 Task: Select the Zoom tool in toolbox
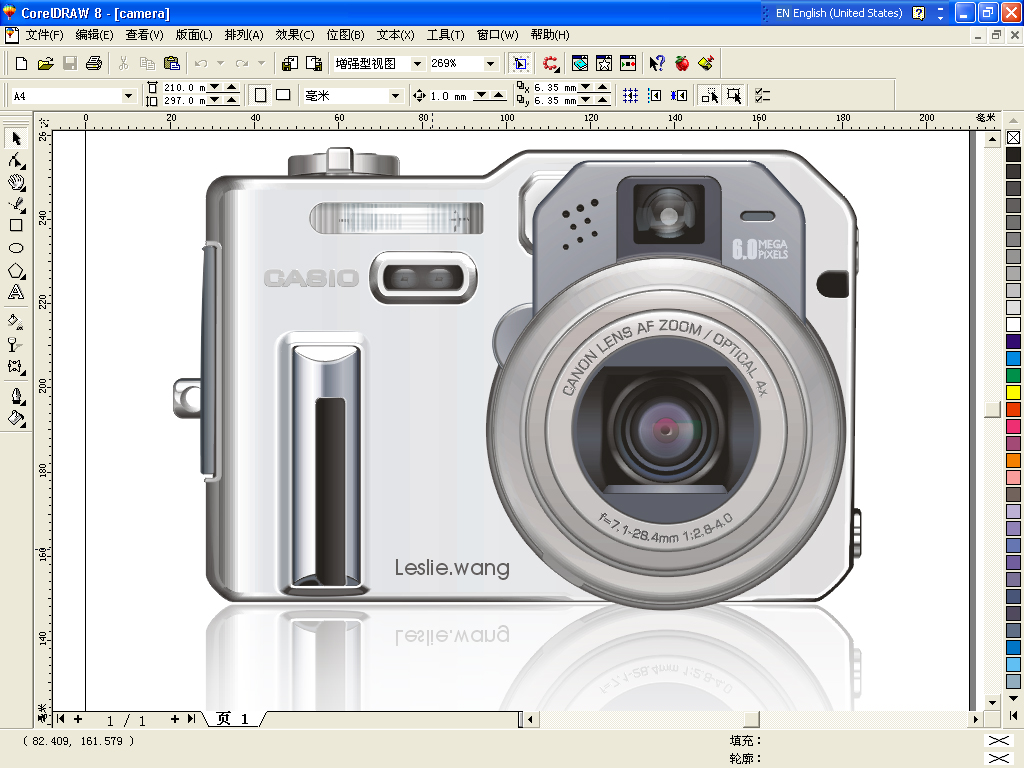click(16, 182)
